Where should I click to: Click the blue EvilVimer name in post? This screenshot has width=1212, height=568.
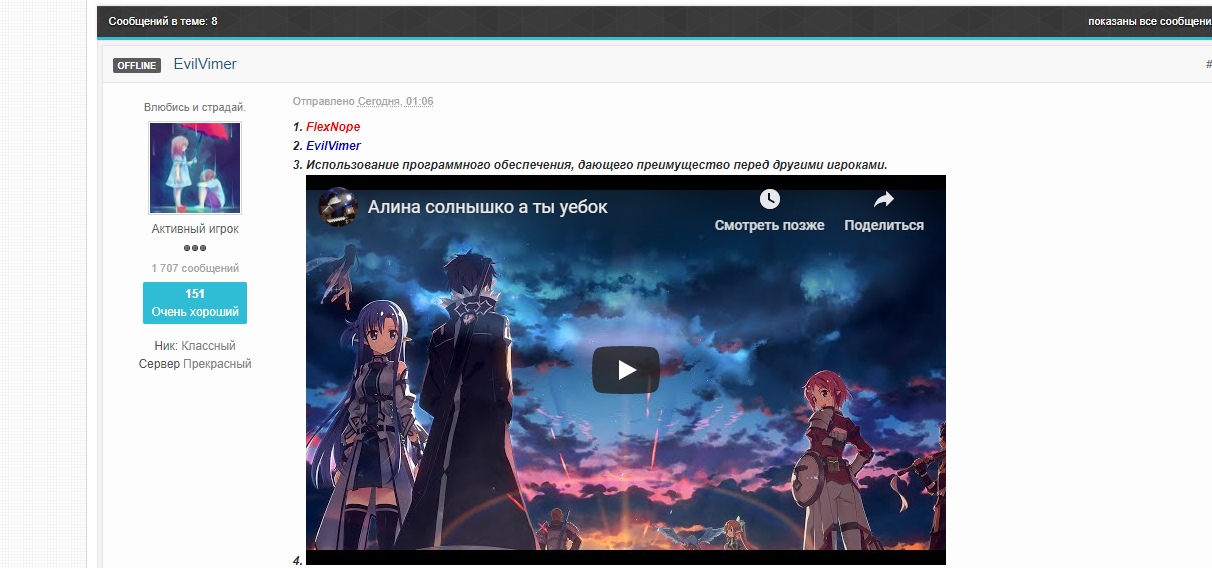333,146
